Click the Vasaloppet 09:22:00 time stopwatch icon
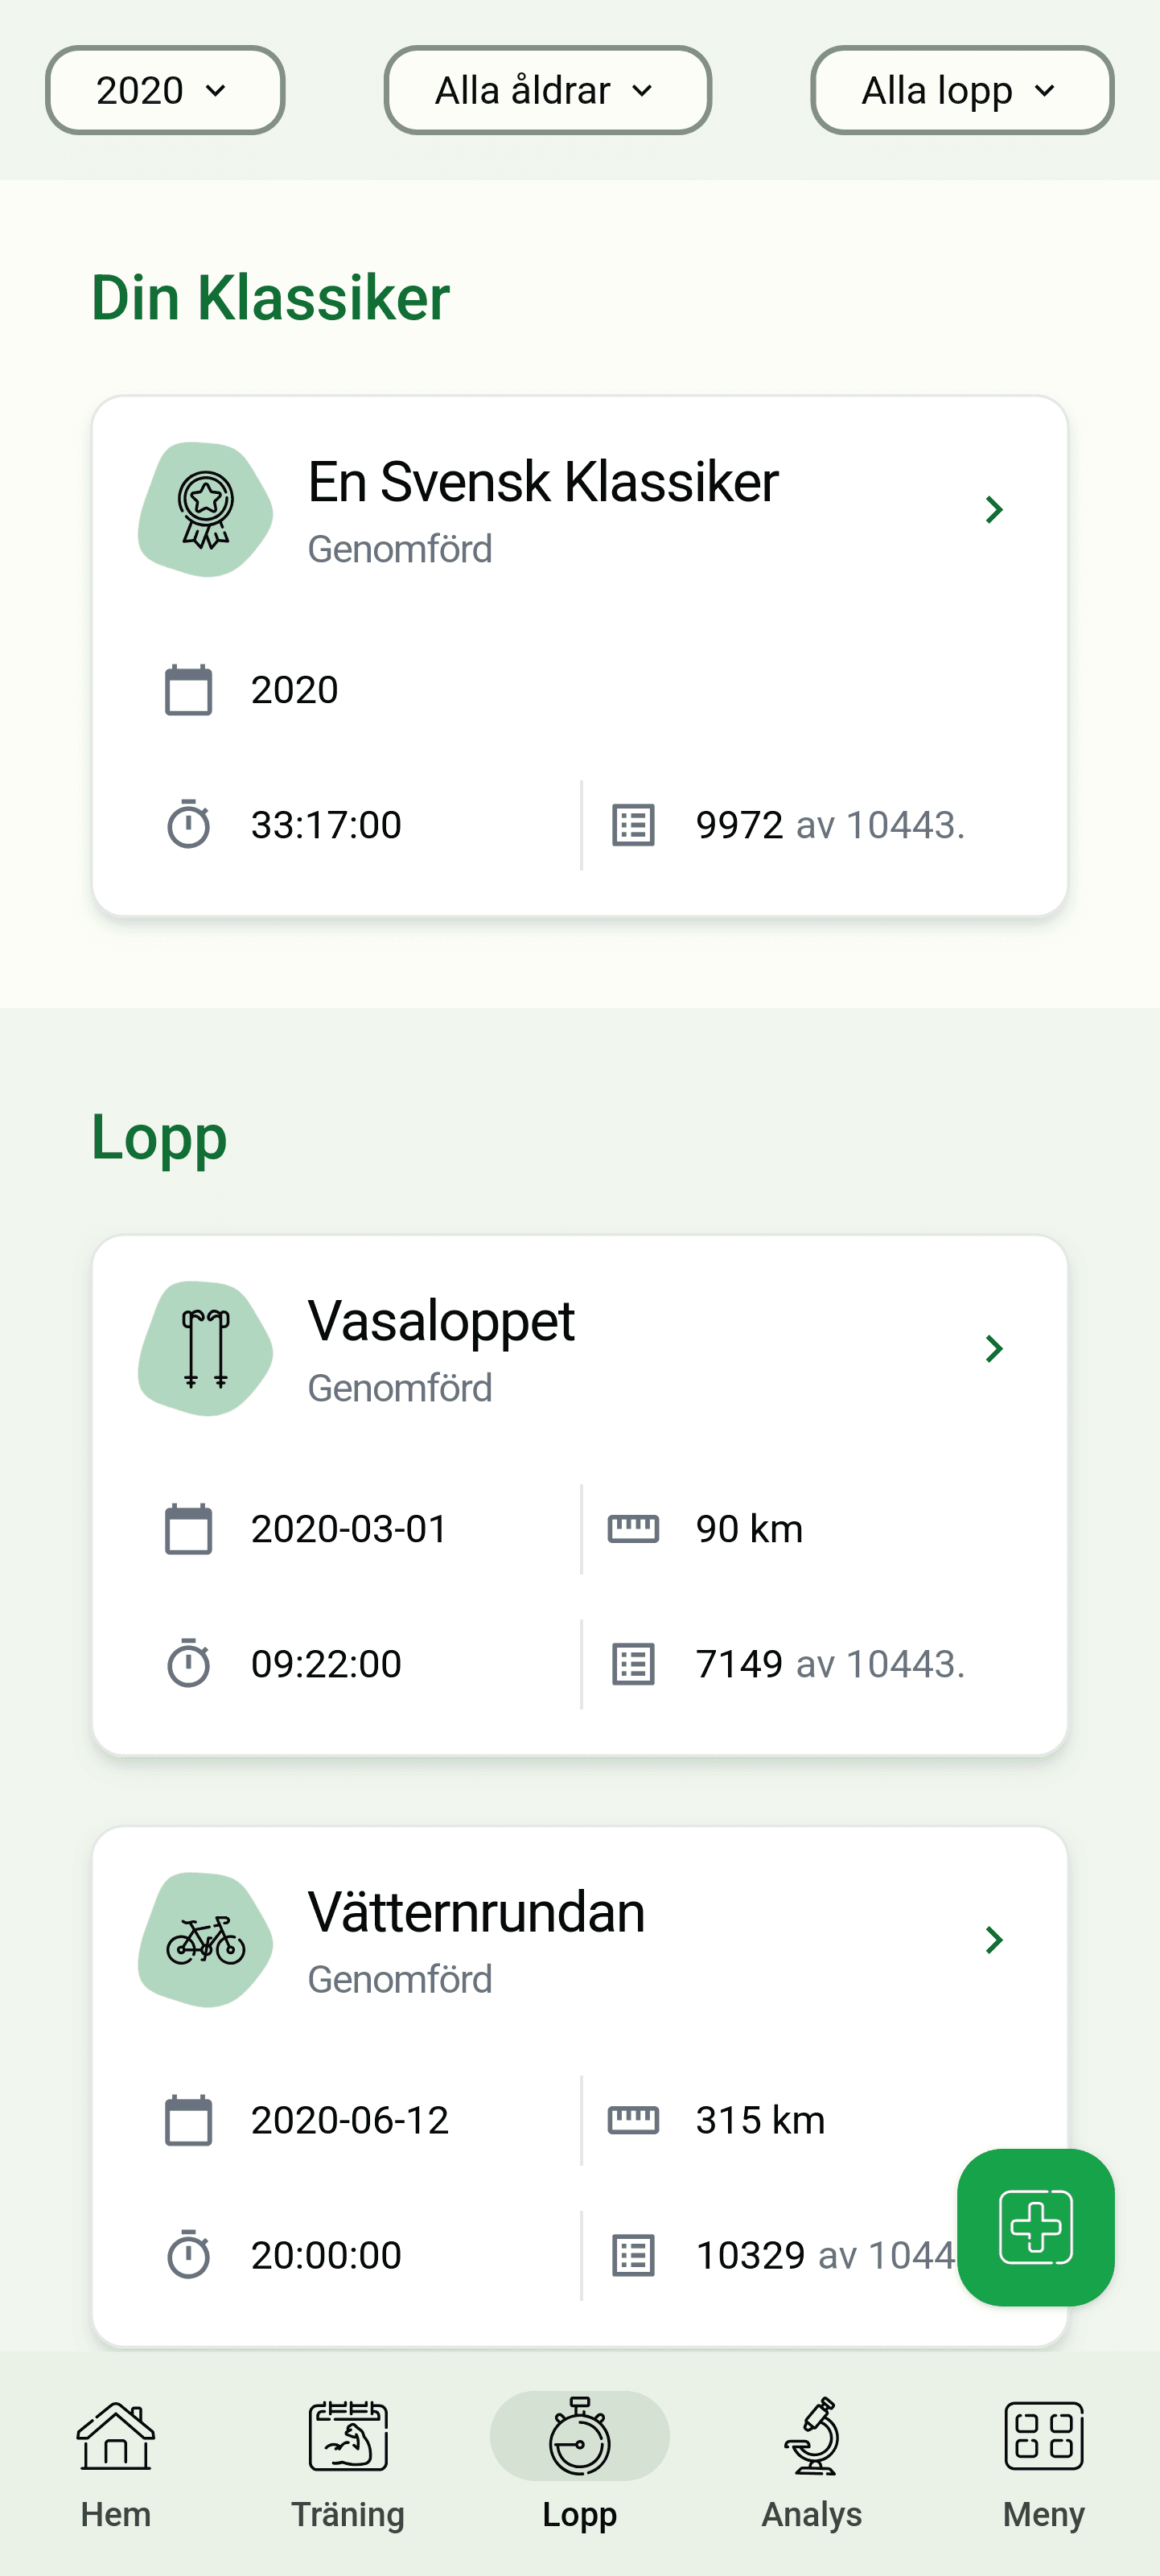 pyautogui.click(x=188, y=1663)
